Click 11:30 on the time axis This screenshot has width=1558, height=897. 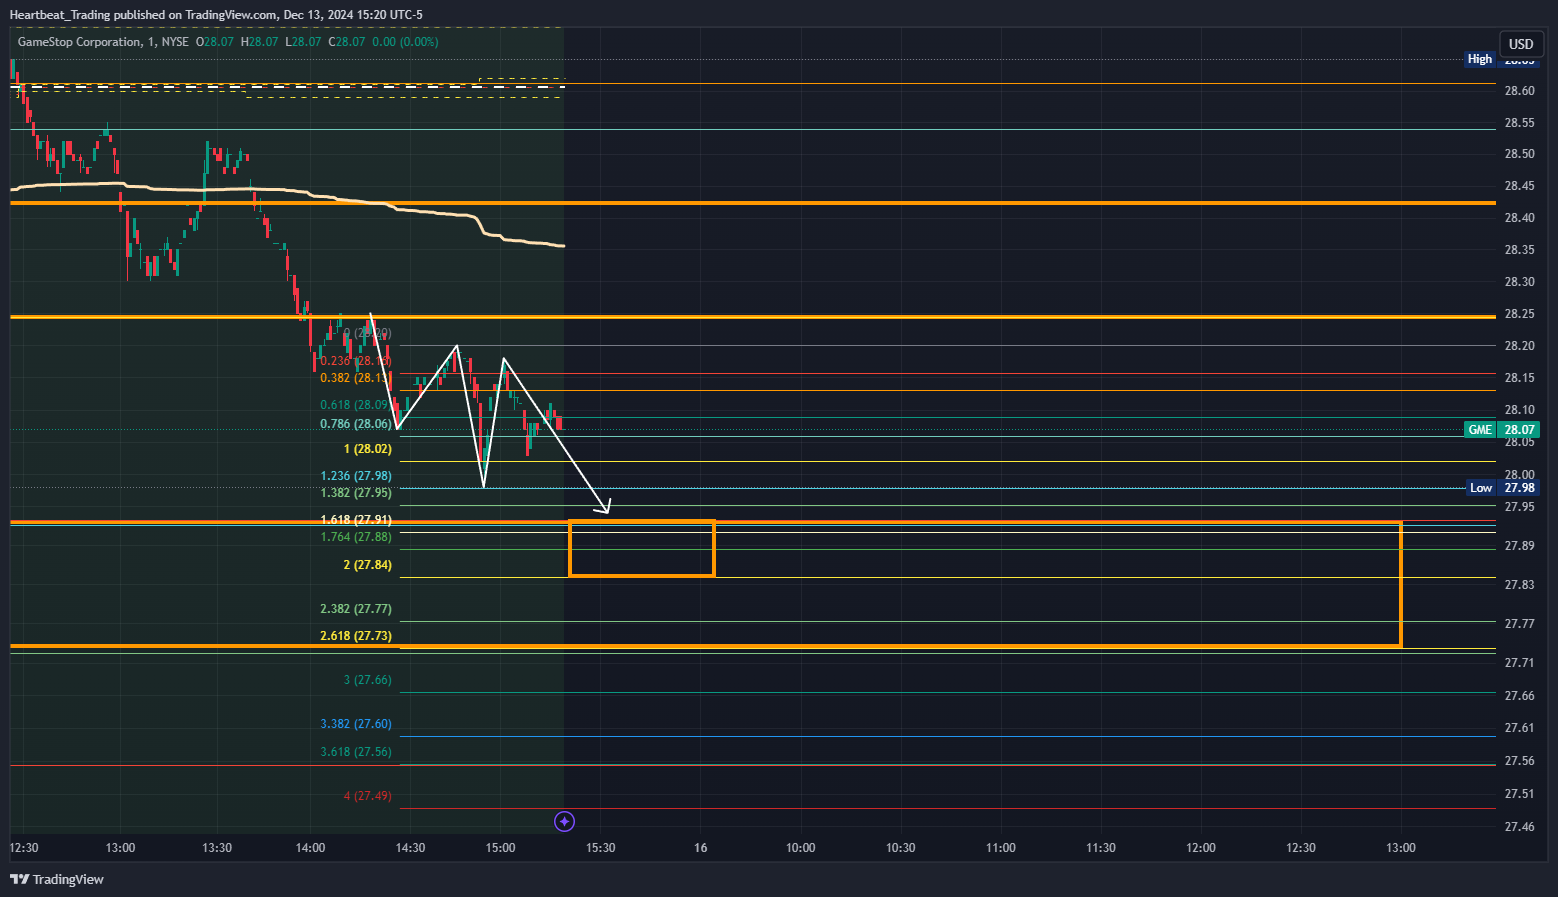point(1101,848)
